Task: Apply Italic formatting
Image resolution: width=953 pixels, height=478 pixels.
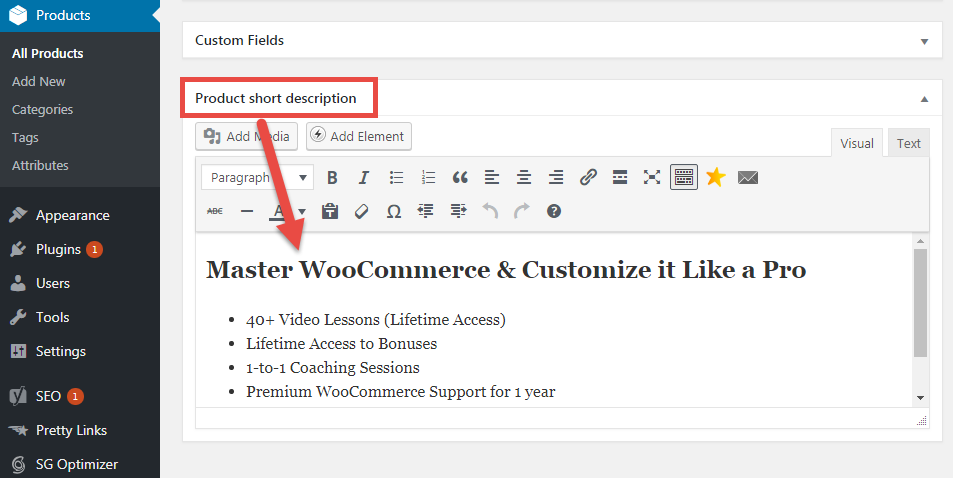Action: tap(363, 178)
